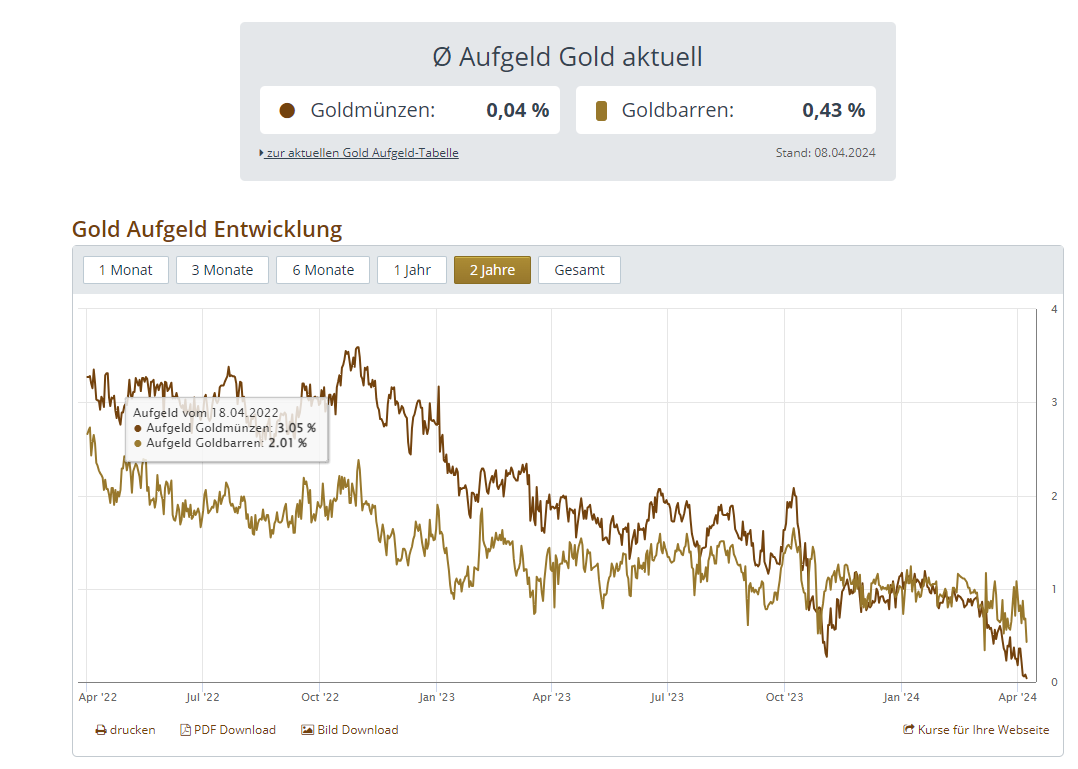
Task: Click the picture icon for Bild Download
Action: [308, 730]
